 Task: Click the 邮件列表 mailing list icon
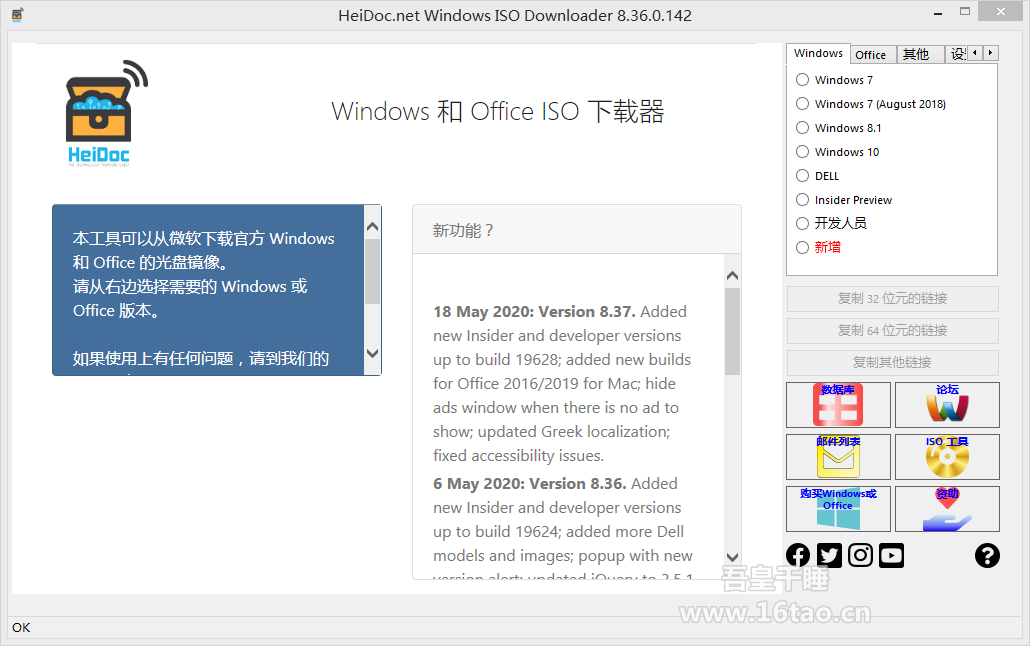838,457
